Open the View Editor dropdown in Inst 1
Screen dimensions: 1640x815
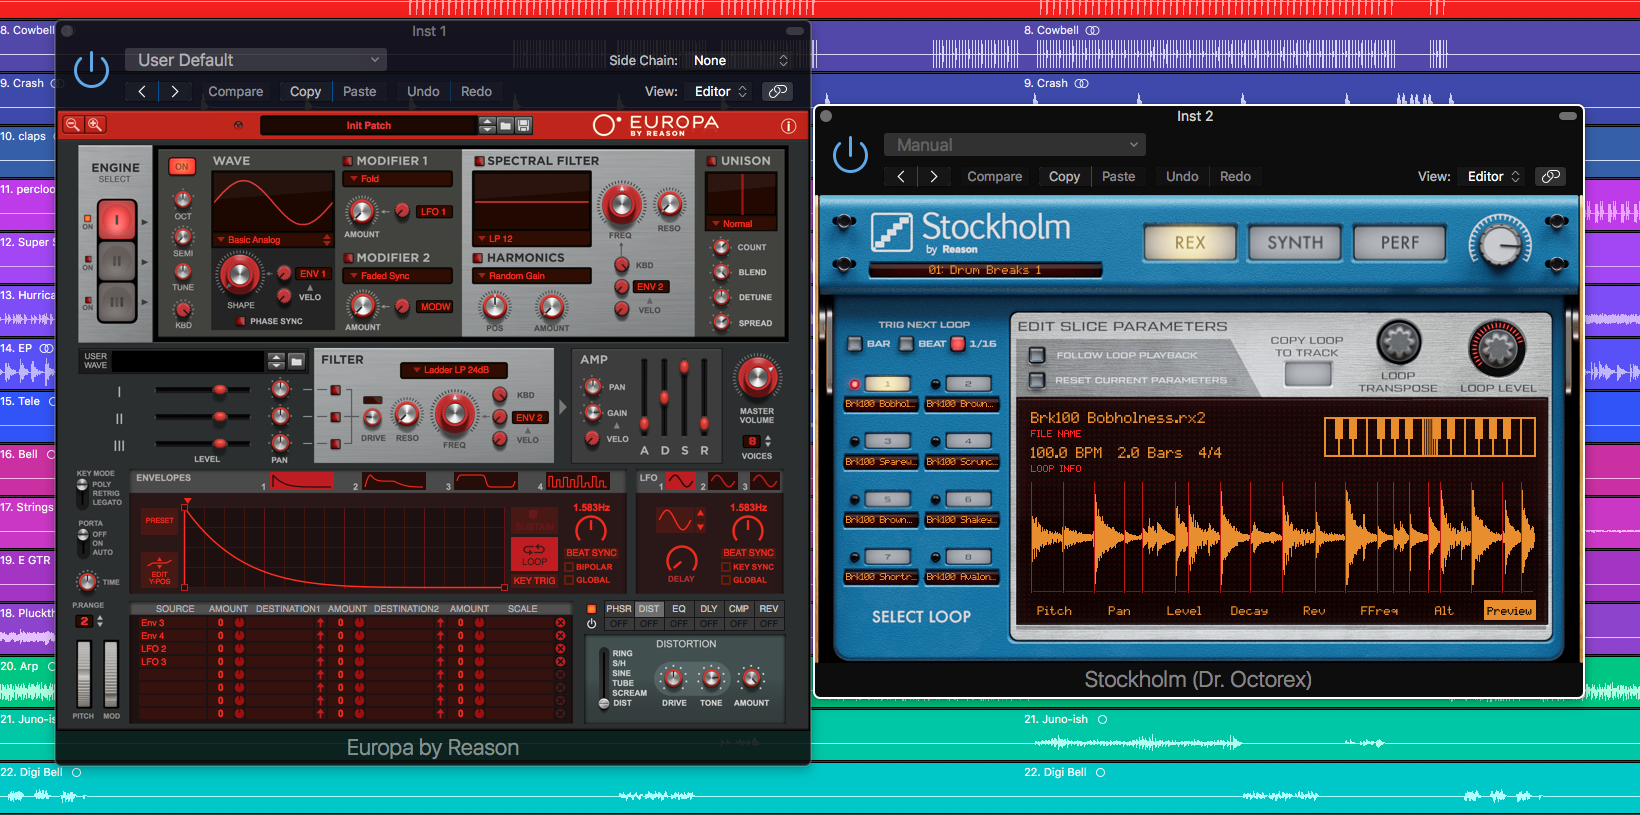(720, 91)
